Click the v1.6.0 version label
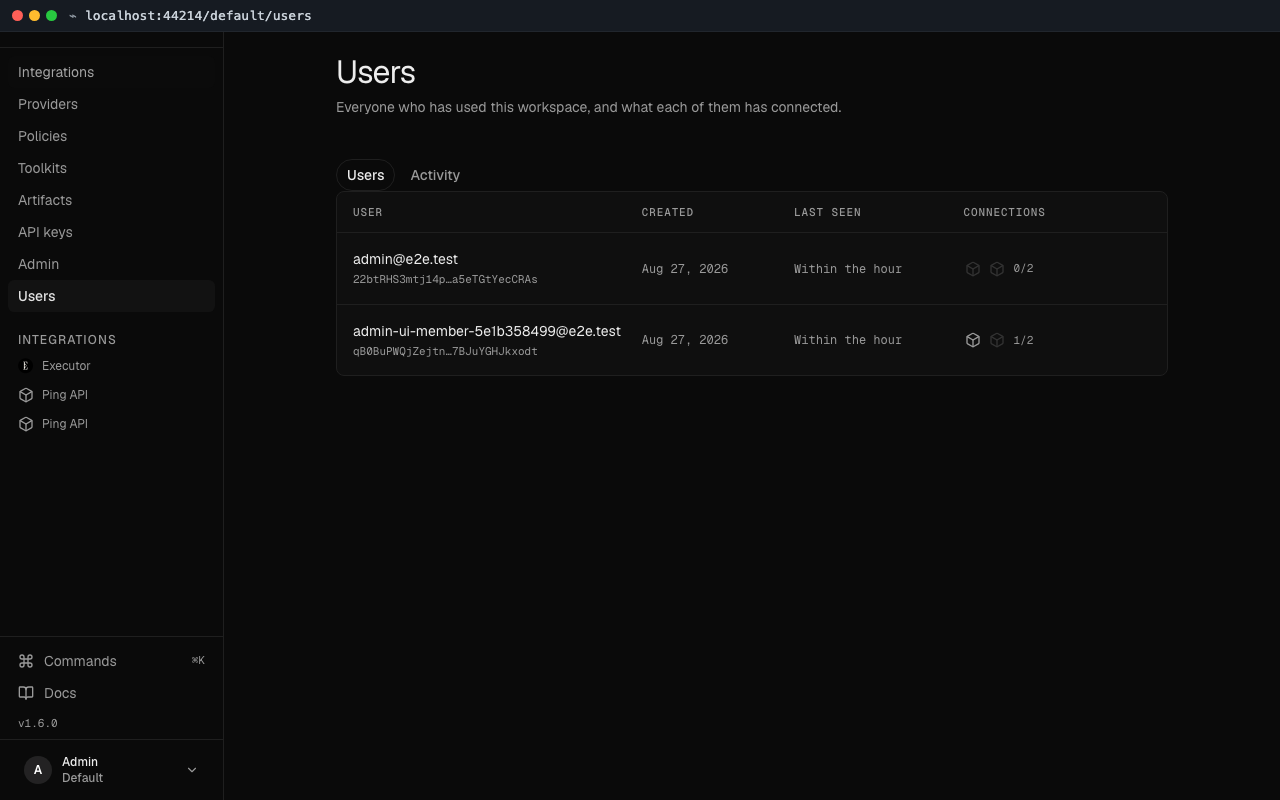 pyautogui.click(x=38, y=723)
